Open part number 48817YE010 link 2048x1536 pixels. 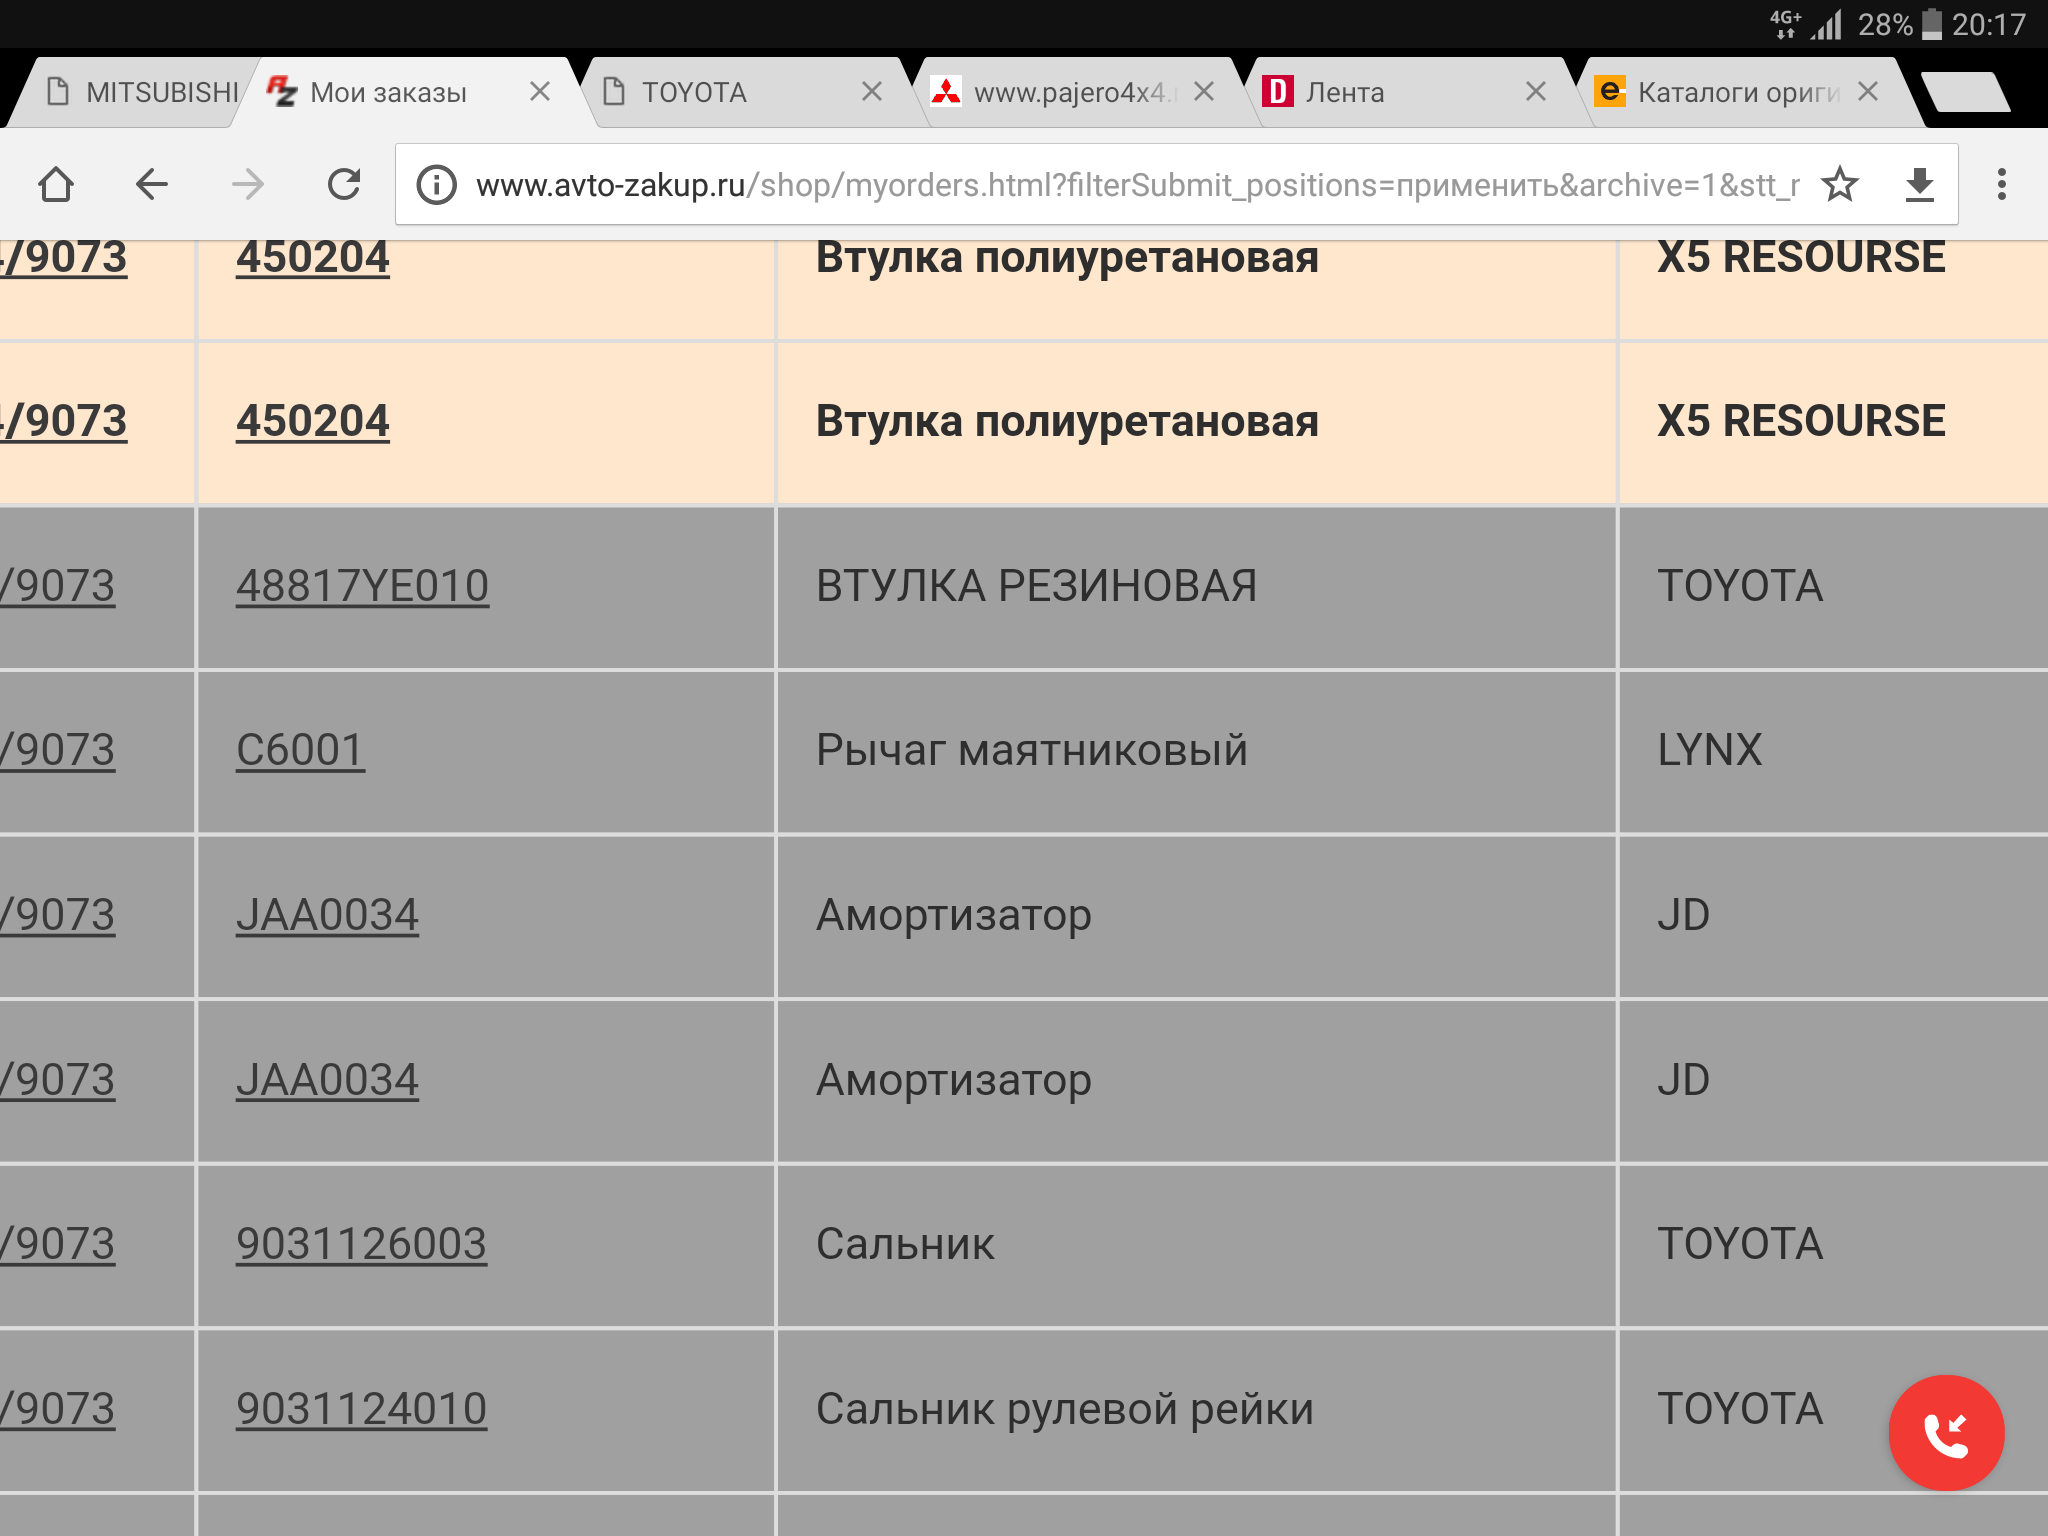pyautogui.click(x=362, y=586)
